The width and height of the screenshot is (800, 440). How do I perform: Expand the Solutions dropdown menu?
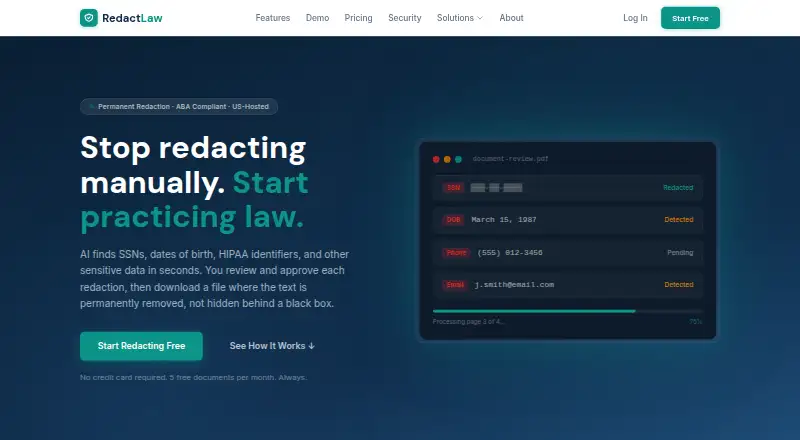click(460, 18)
